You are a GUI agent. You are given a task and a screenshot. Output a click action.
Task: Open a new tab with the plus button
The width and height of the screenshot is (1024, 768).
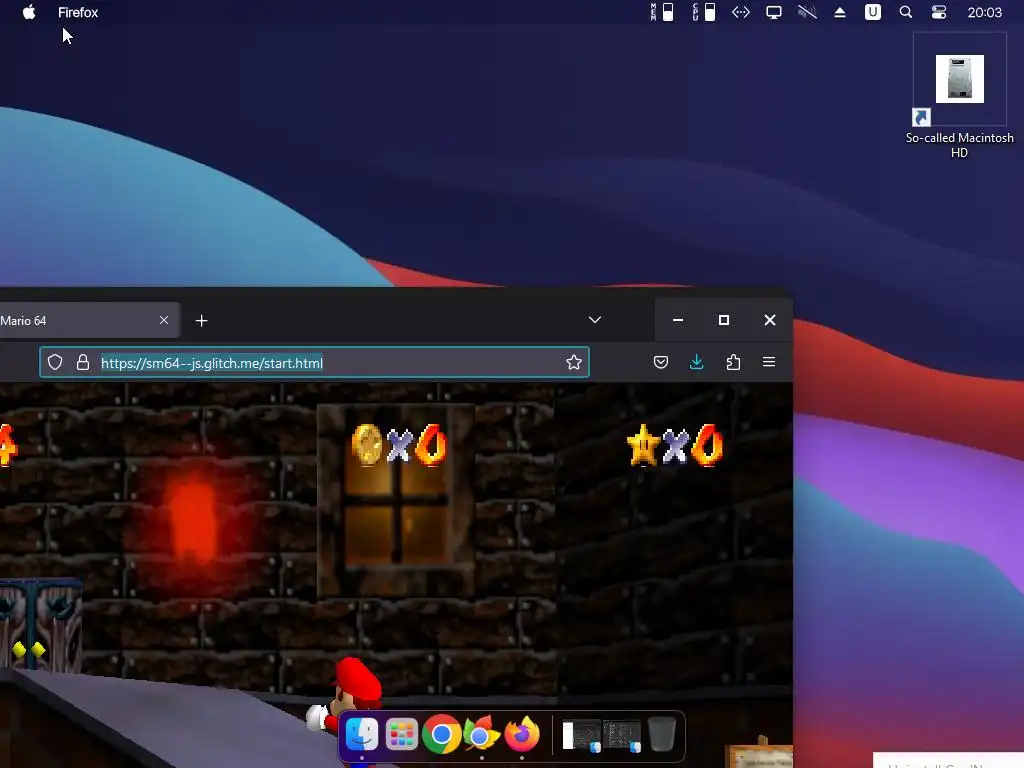tap(201, 321)
